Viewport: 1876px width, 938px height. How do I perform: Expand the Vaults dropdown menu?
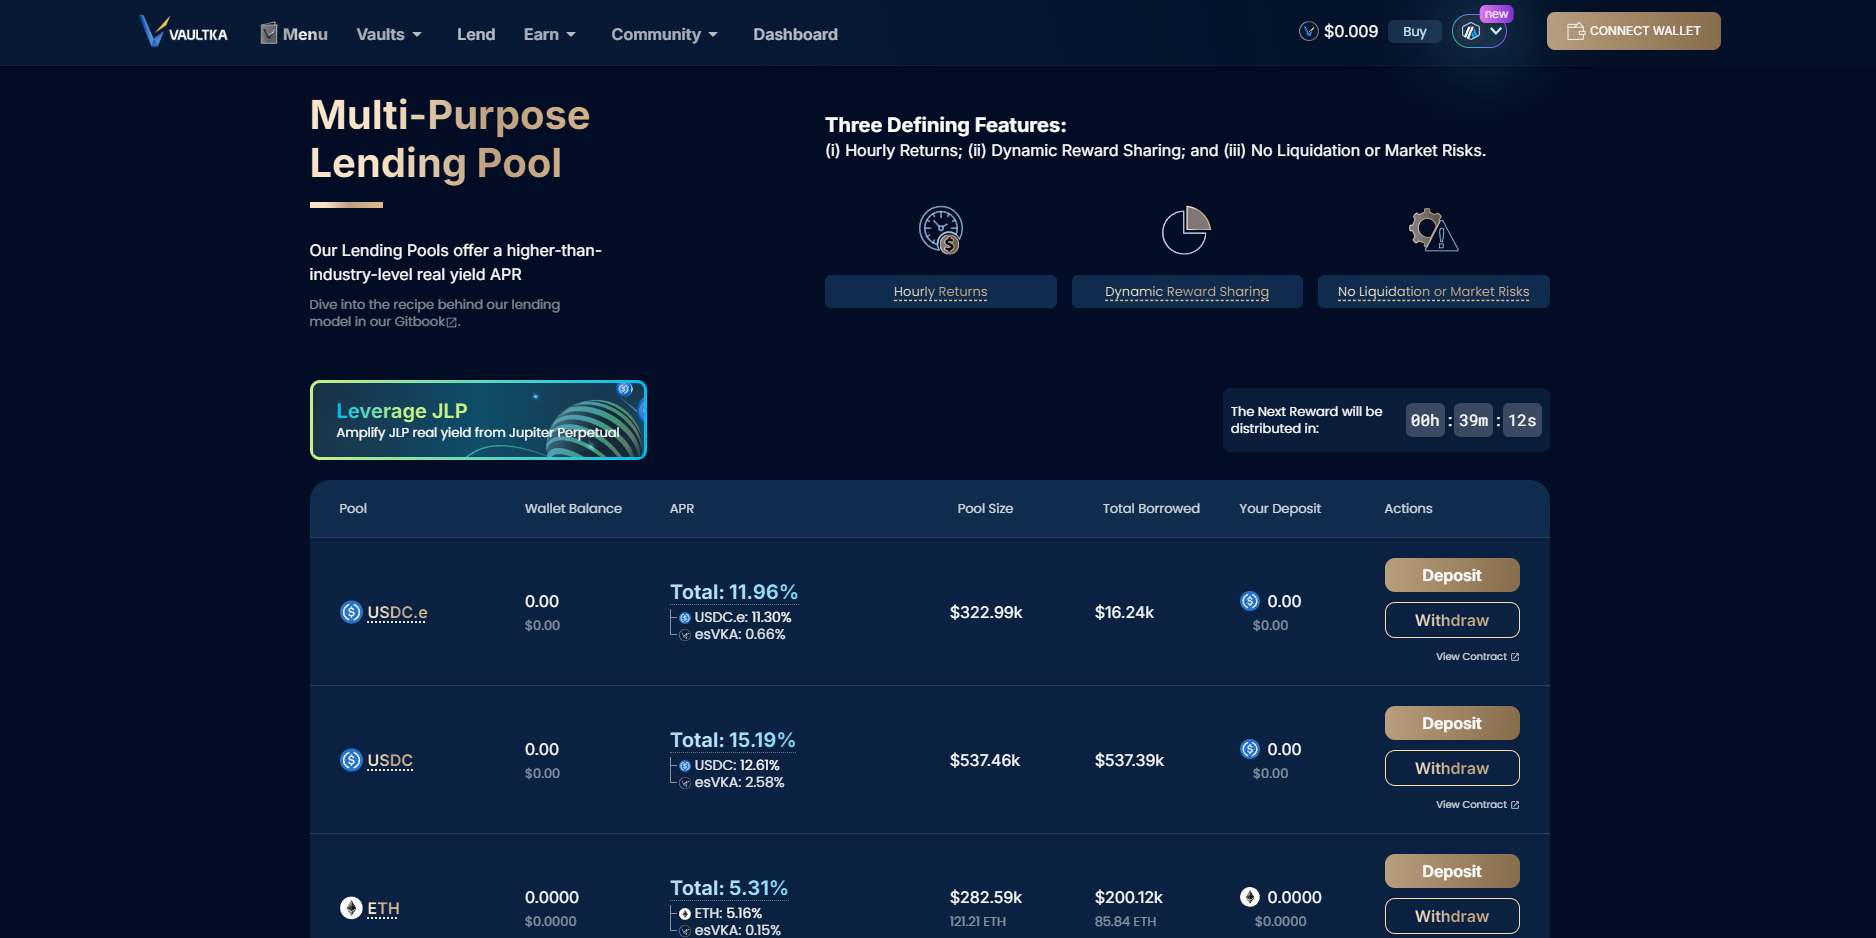[389, 34]
